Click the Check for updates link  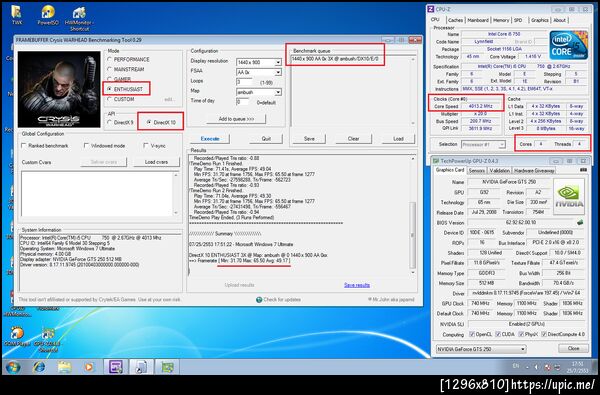282,300
